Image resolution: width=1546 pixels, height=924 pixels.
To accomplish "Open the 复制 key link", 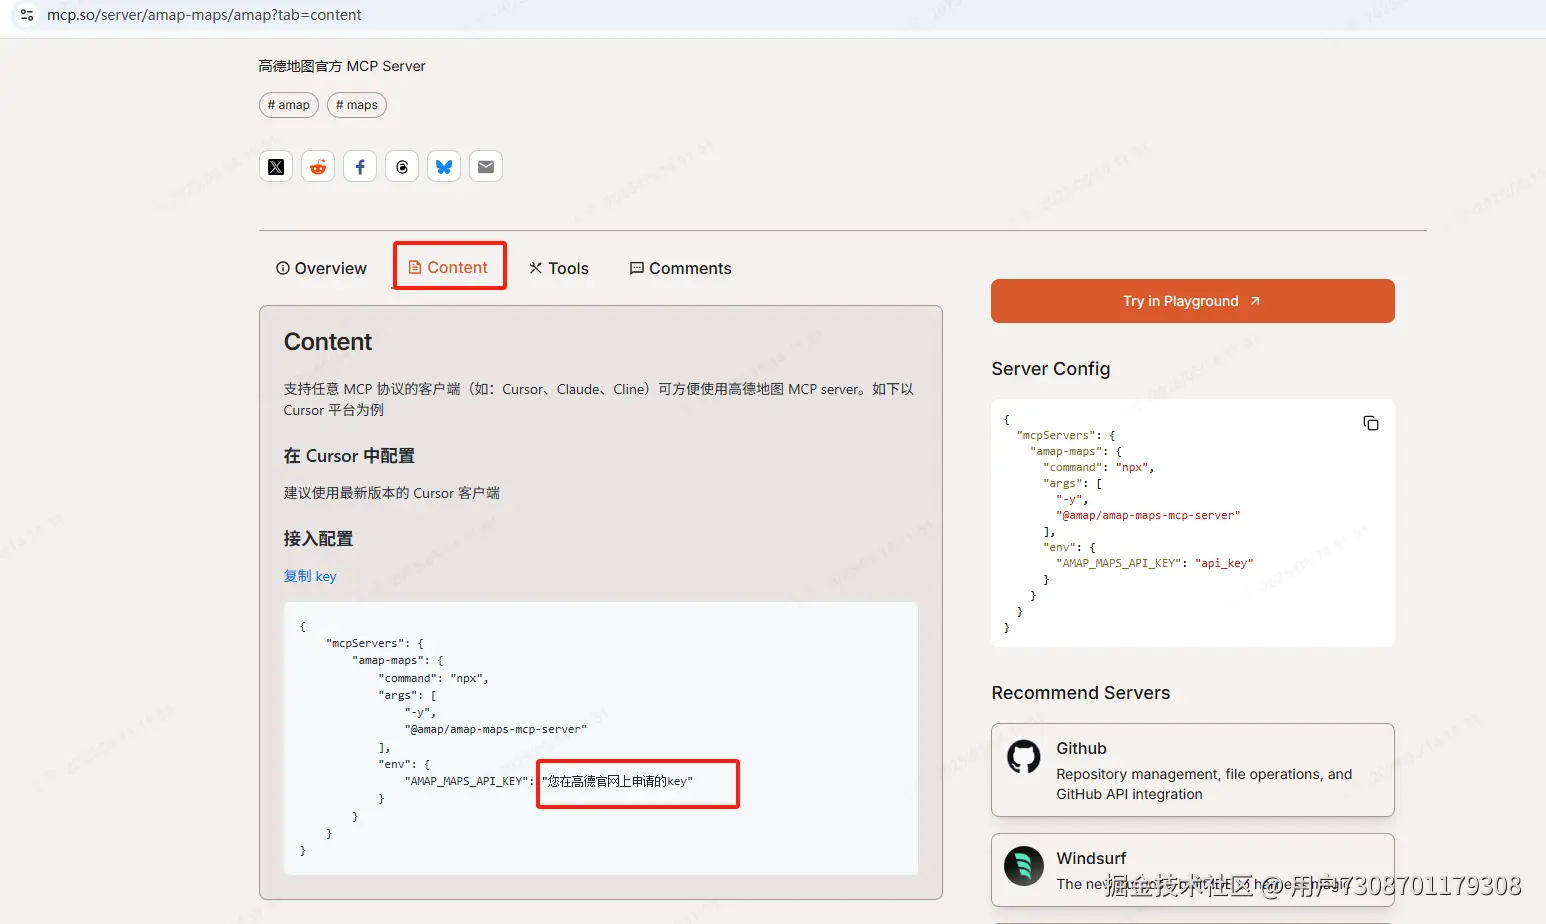I will 310,576.
